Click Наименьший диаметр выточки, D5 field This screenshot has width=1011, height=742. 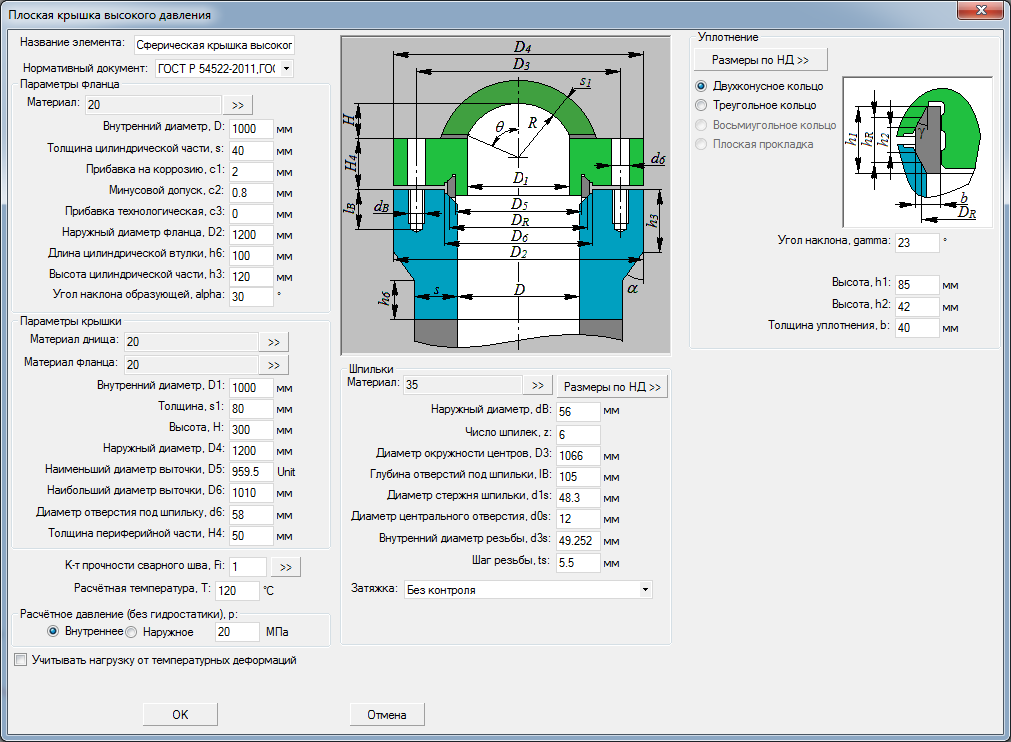251,472
